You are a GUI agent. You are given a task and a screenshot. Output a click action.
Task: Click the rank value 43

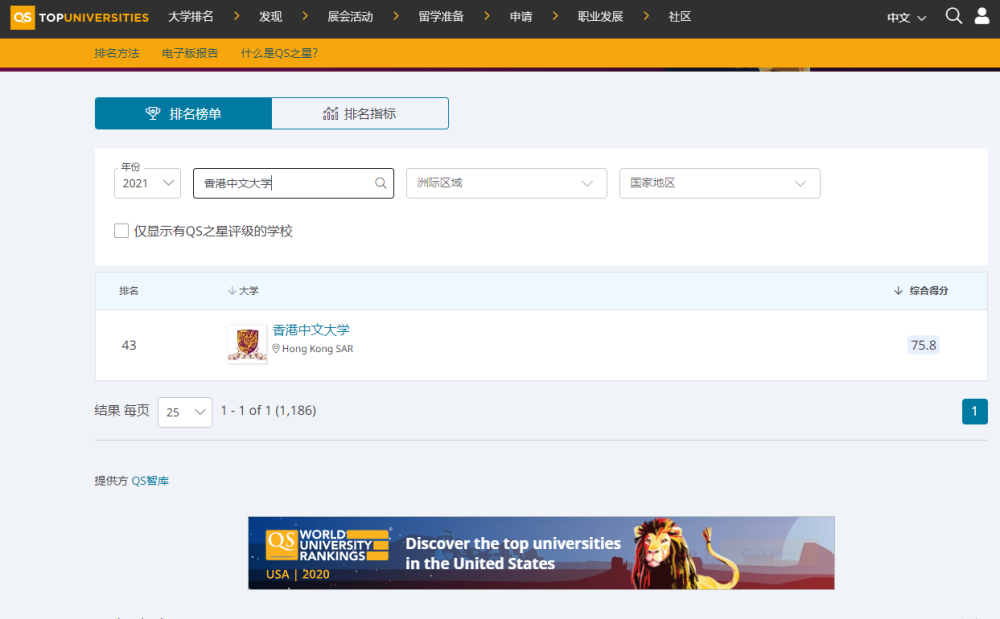129,345
